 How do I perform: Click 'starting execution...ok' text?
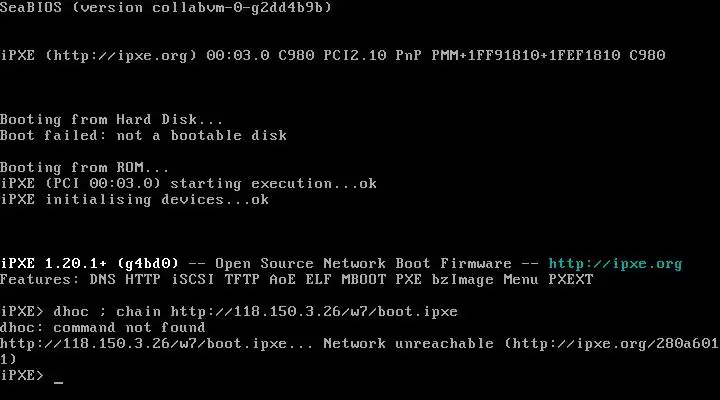click(274, 184)
